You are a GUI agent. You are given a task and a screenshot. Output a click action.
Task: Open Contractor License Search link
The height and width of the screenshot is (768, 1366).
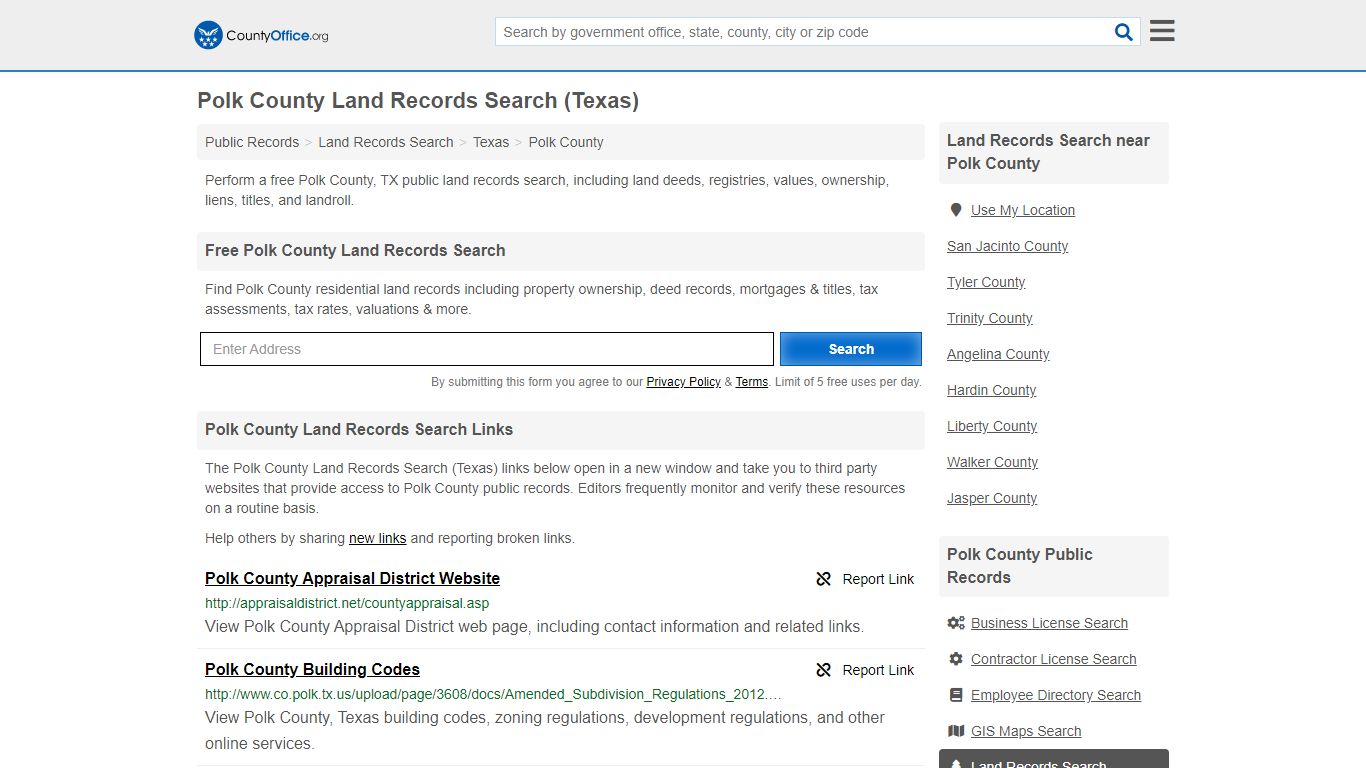point(1053,659)
